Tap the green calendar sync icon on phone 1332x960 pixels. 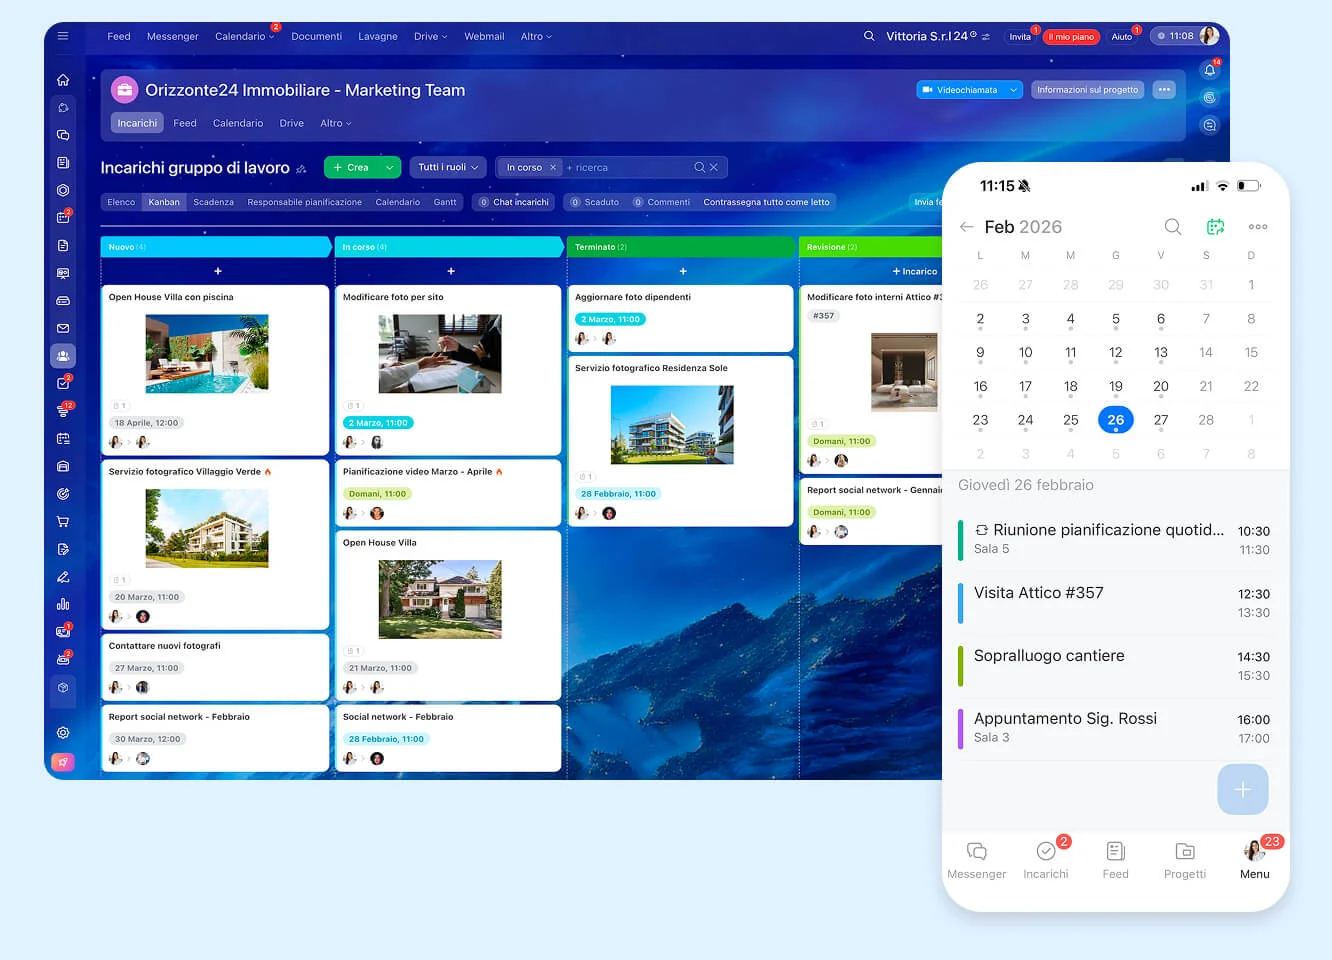click(1215, 227)
